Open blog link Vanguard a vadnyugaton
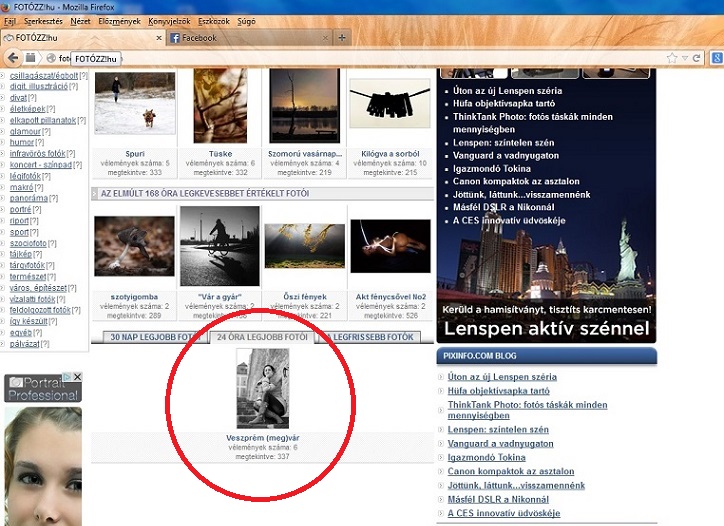The image size is (724, 526). (x=501, y=443)
